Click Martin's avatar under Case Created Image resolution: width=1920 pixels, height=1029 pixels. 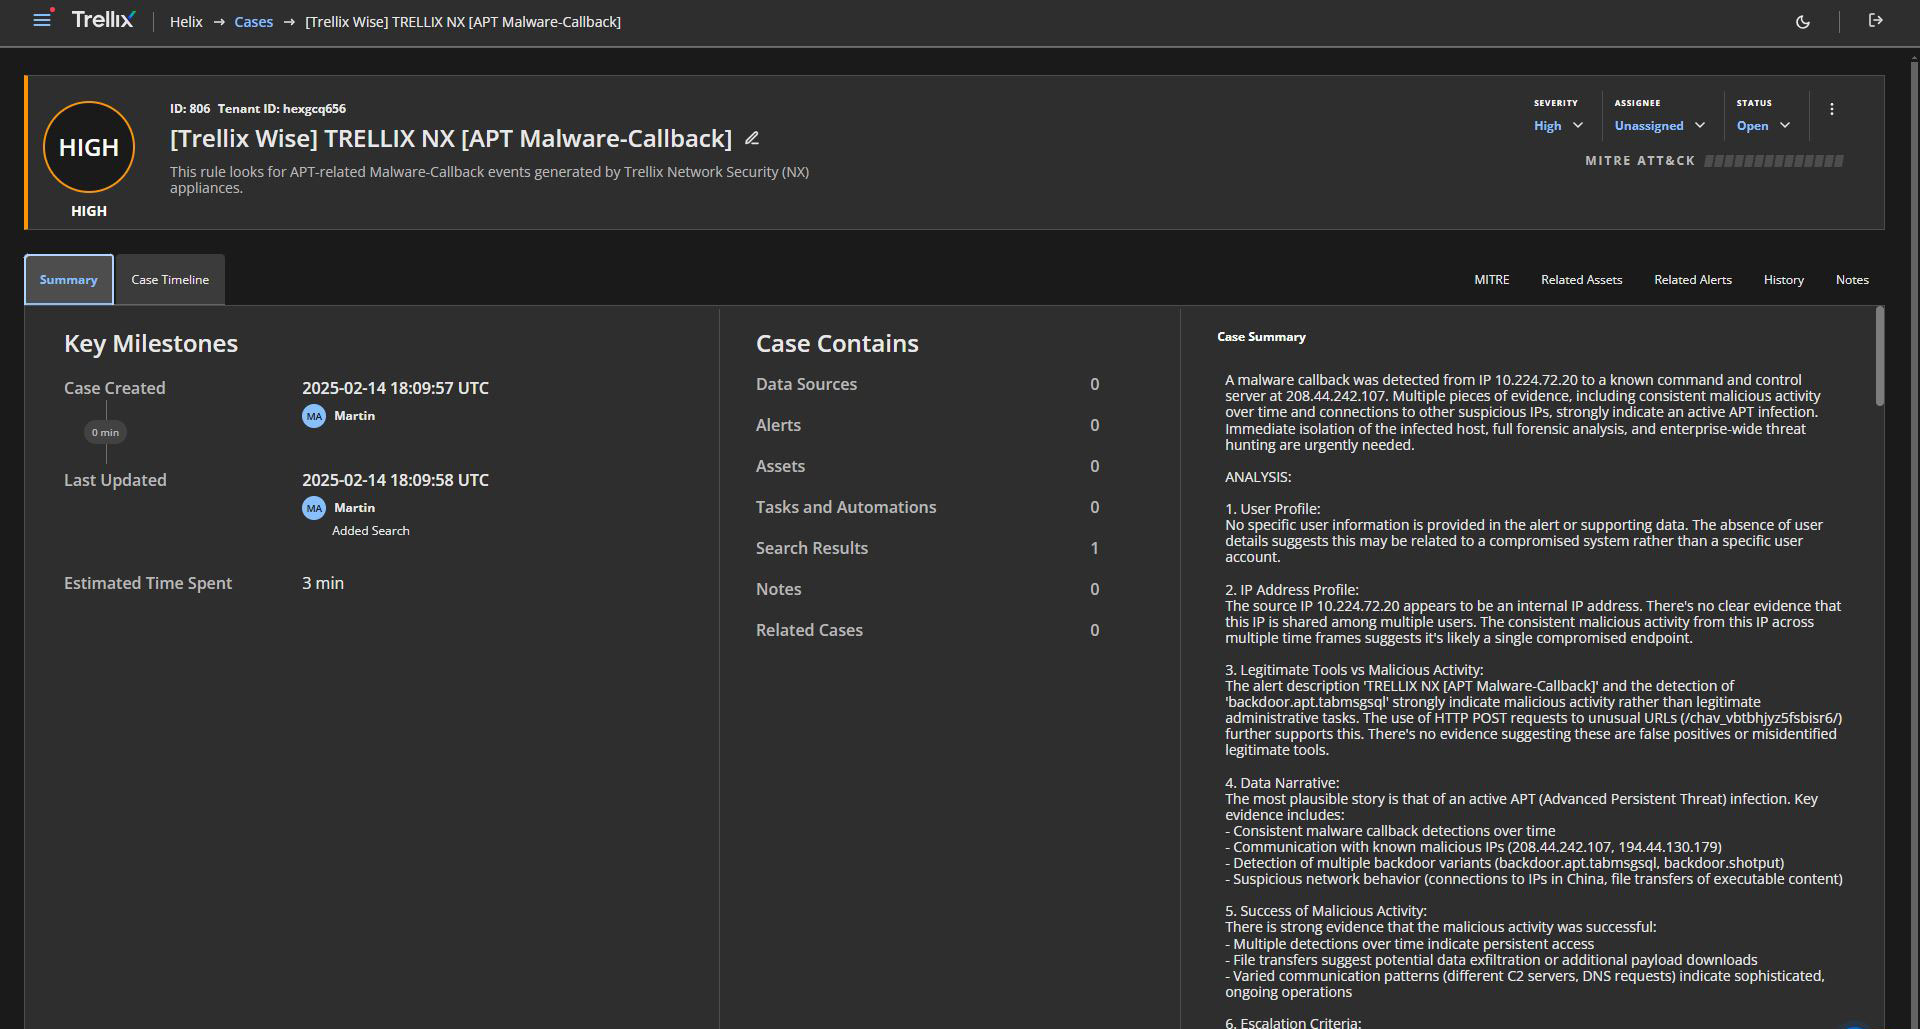click(314, 416)
